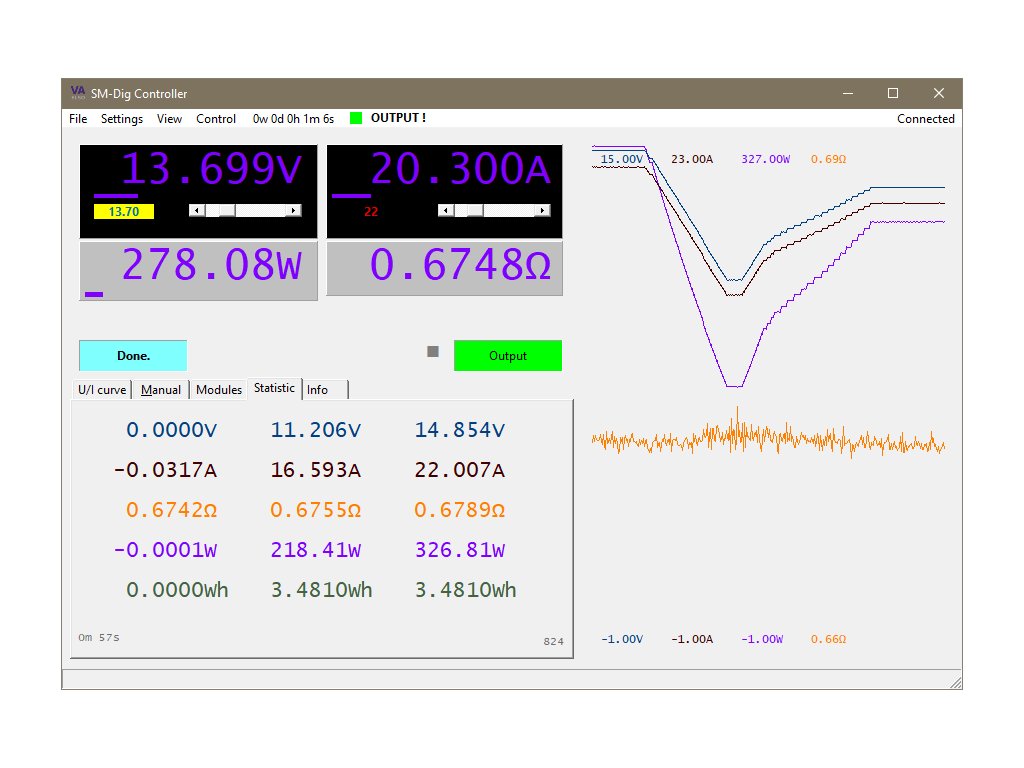
Task: Toggle the green Output button
Action: 508,356
